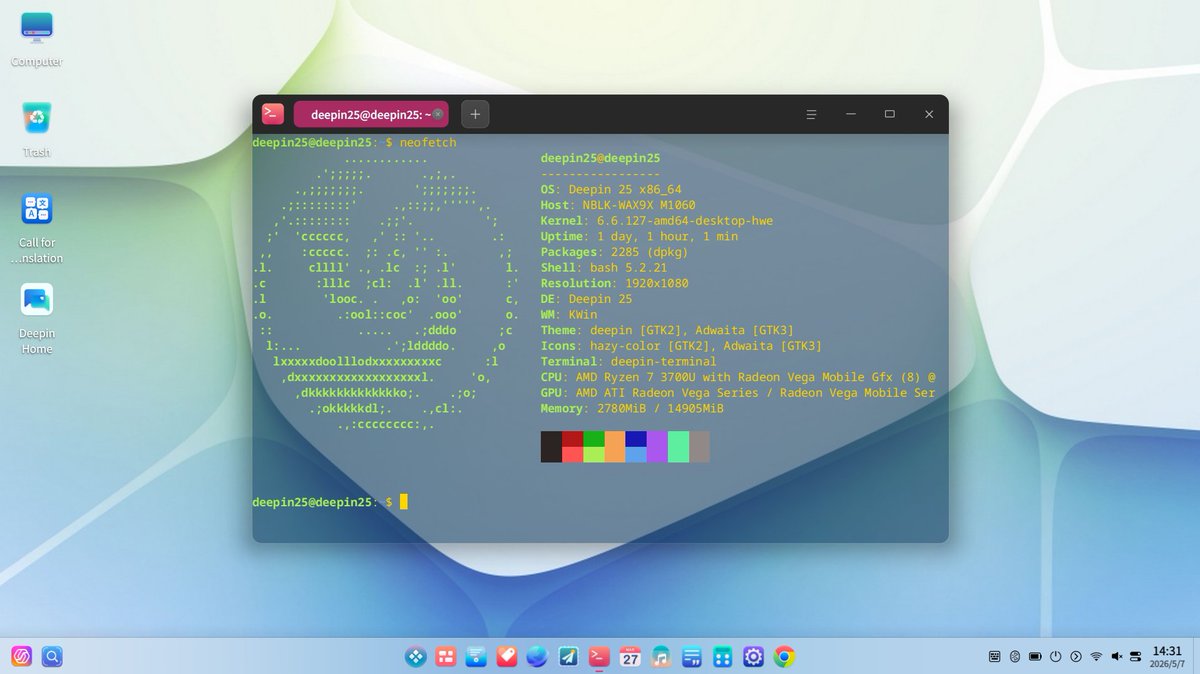The width and height of the screenshot is (1200, 674).
Task: Click the 'Host: NBLK-WAX9X M1060' line
Action: [618, 205]
